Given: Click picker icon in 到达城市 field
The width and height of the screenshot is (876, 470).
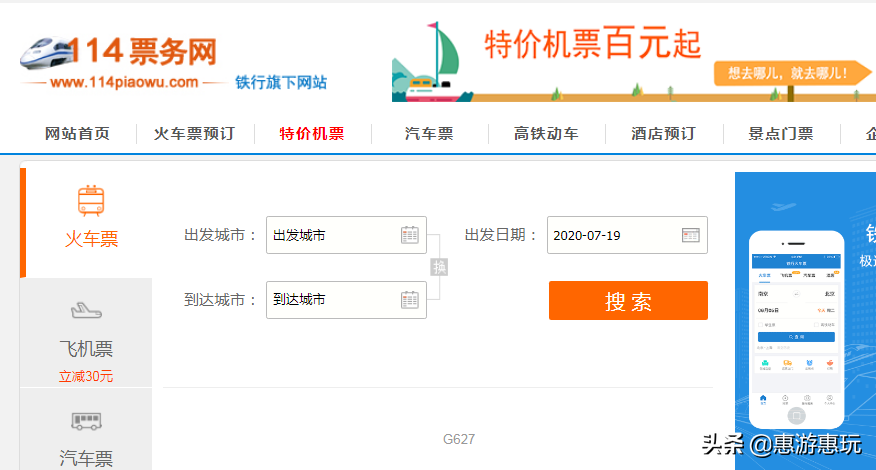Looking at the screenshot, I should coord(410,299).
